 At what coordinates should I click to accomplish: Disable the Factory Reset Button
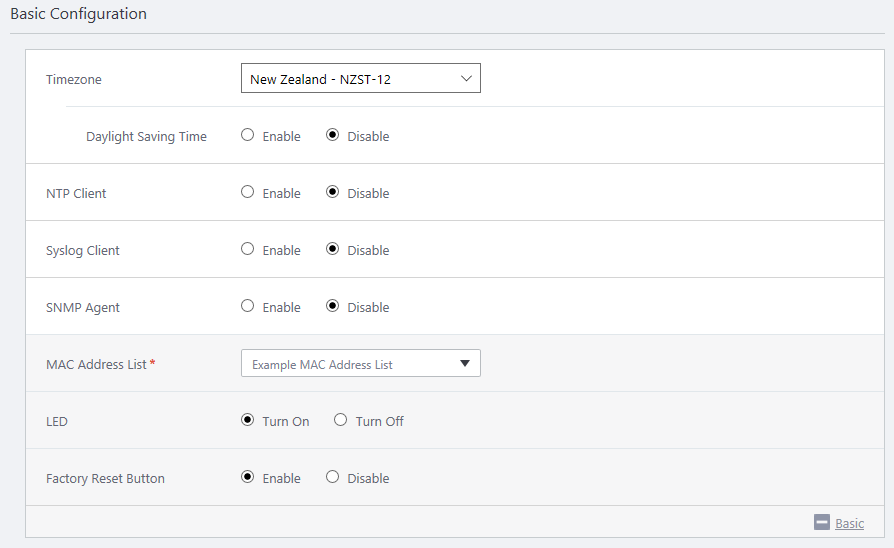pyautogui.click(x=333, y=478)
